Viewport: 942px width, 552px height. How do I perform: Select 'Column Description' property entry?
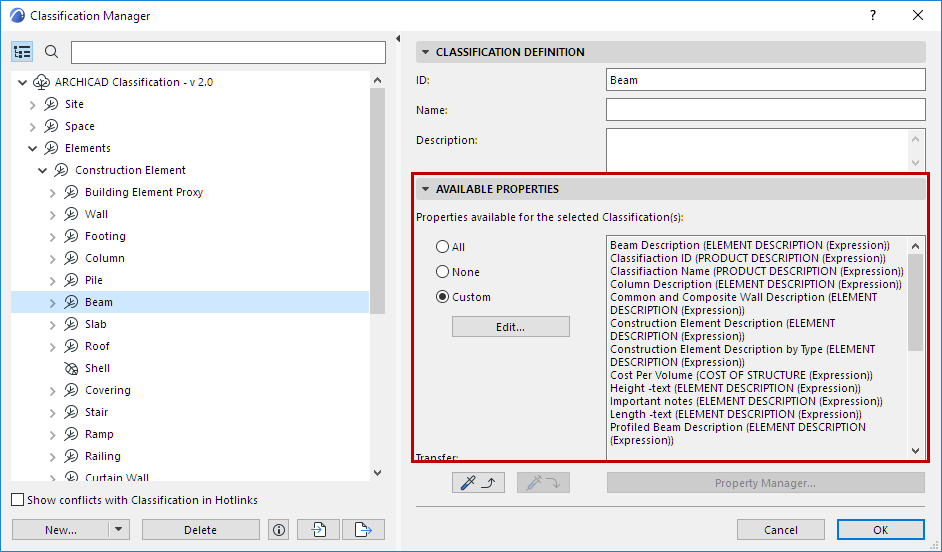pyautogui.click(x=756, y=284)
